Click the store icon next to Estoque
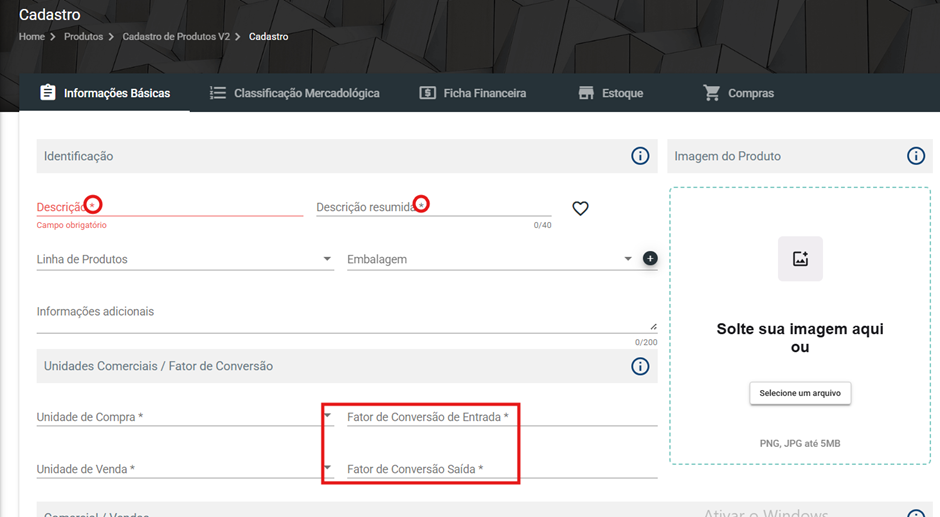This screenshot has width=940, height=517. [x=586, y=93]
